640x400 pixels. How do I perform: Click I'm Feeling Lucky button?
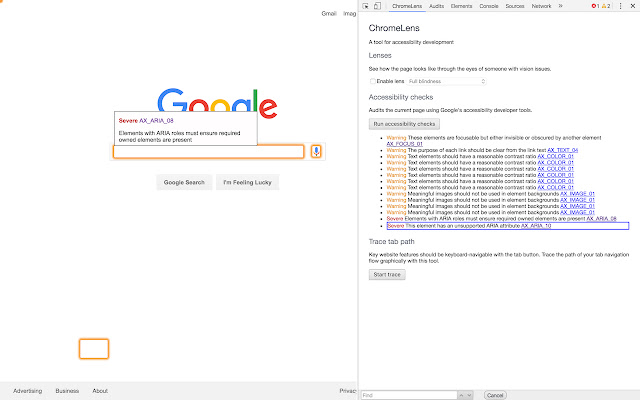pos(247,182)
